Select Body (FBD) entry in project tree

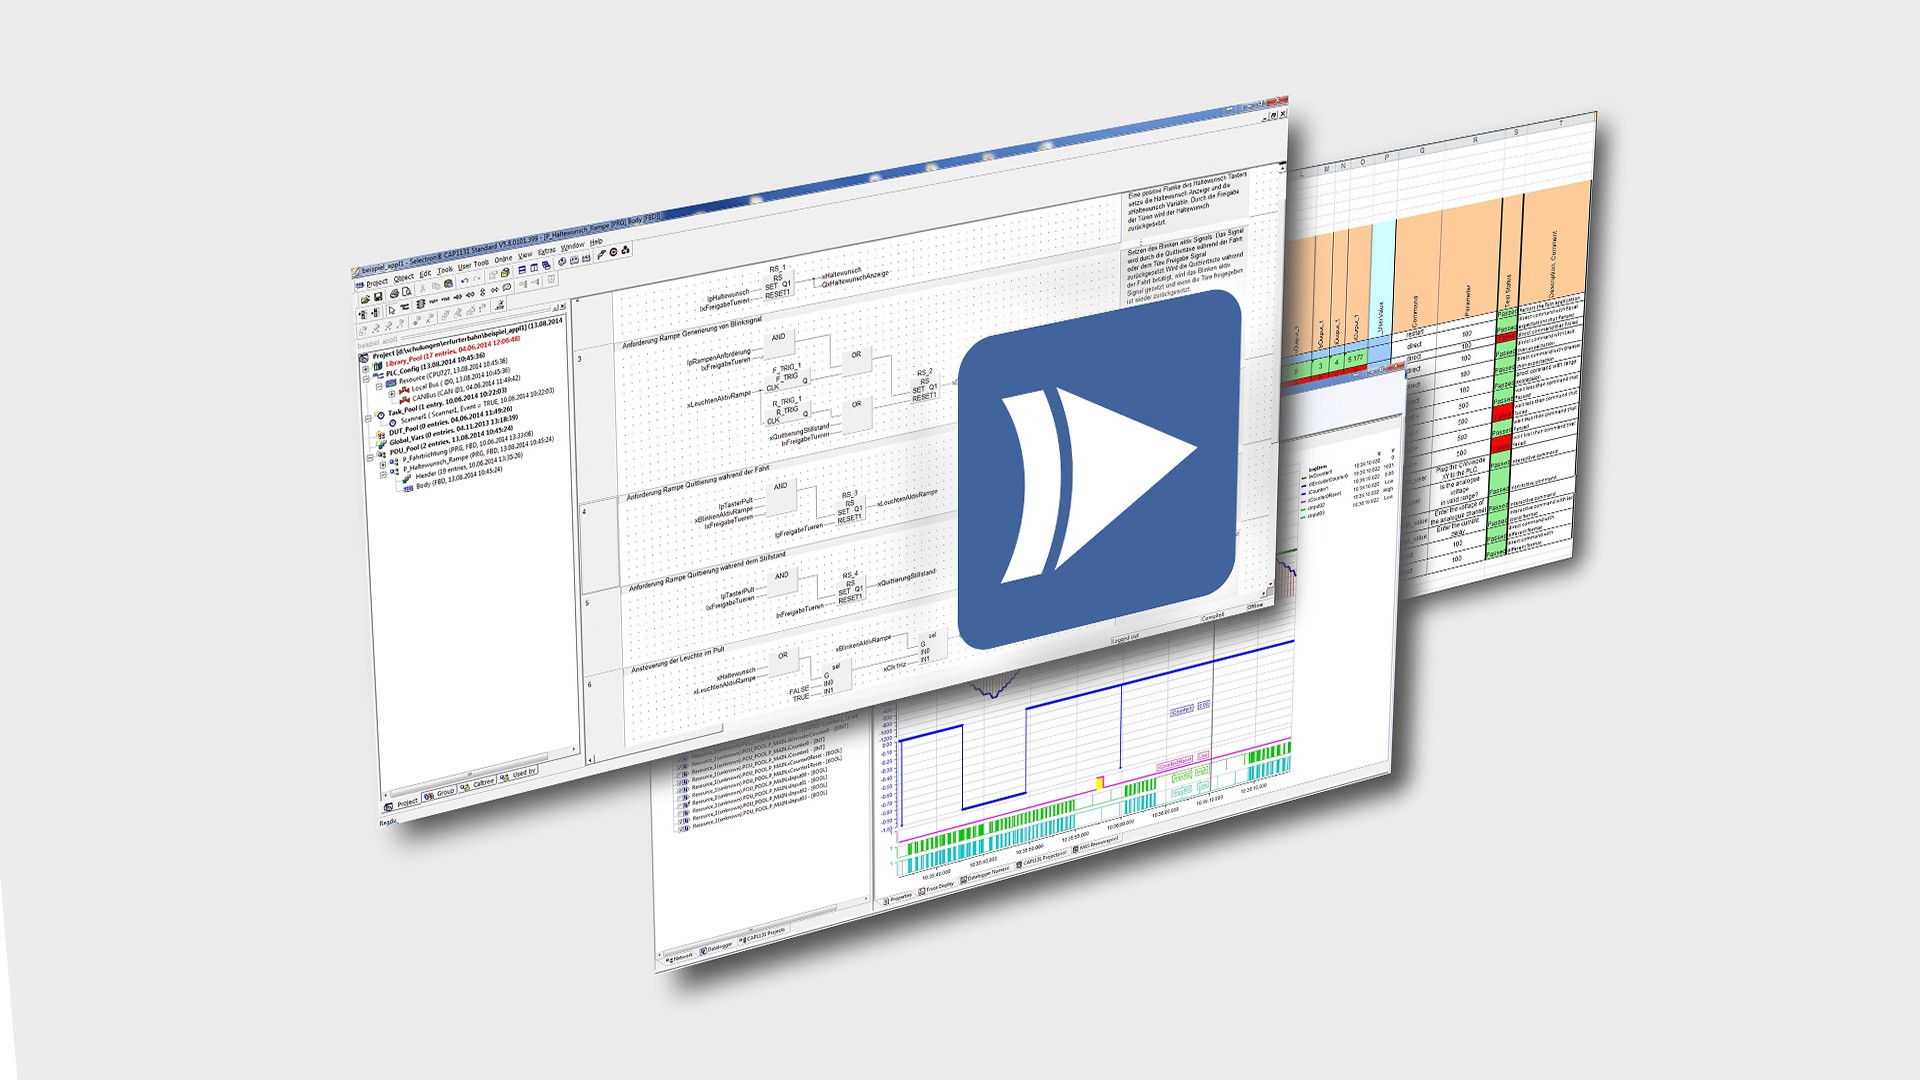[x=423, y=485]
